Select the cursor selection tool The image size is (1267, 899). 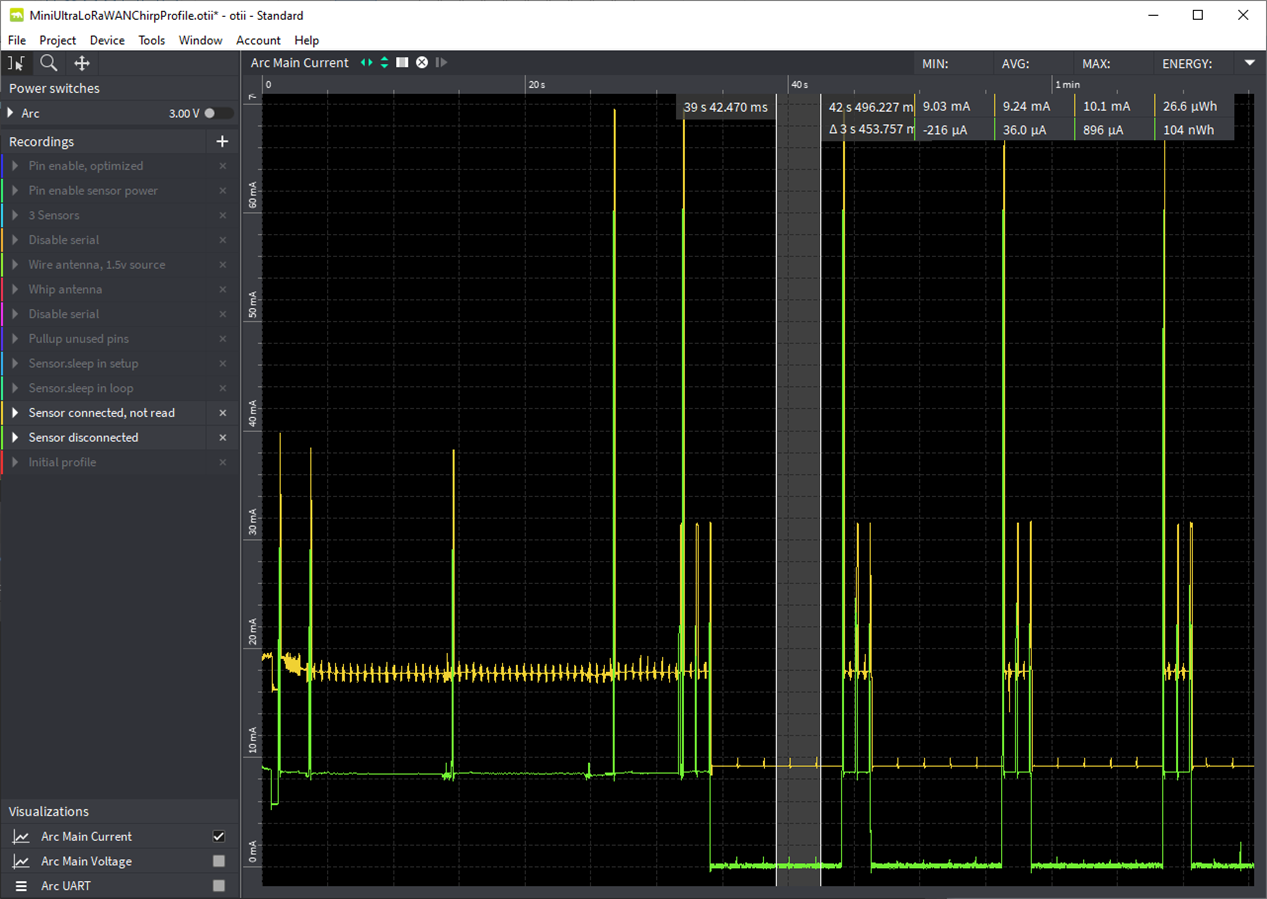coord(16,63)
